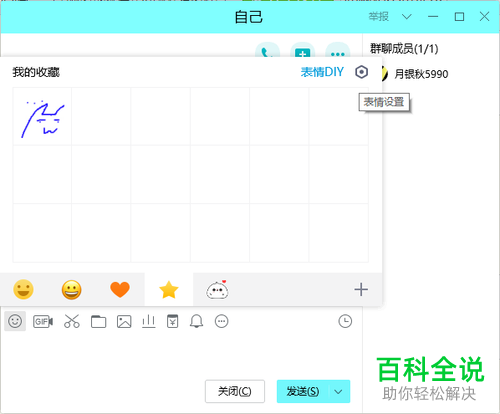
Task: Open the orange heart emoji tab
Action: (120, 289)
